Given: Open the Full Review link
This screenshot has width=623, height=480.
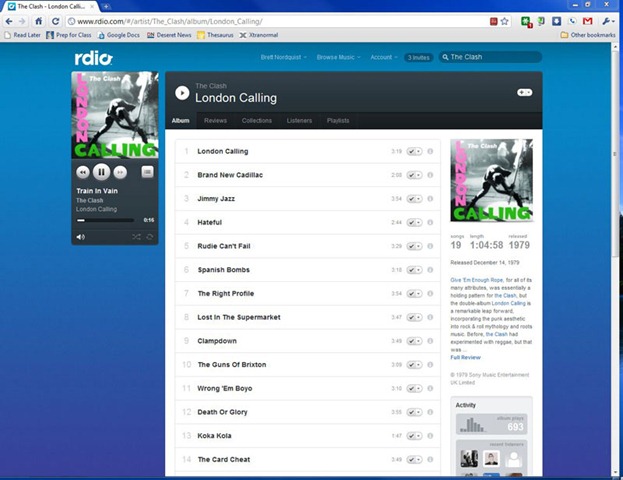Looking at the screenshot, I should (466, 357).
